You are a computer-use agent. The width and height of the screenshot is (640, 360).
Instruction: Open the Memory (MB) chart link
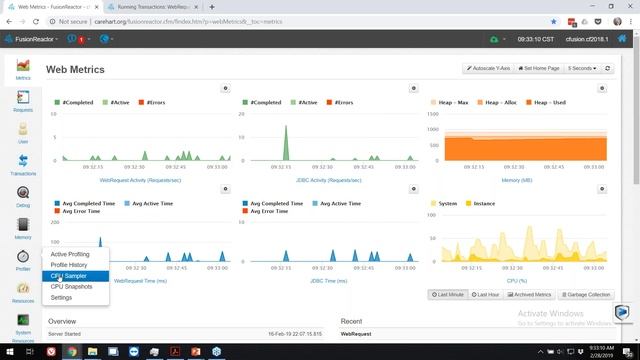(517, 180)
